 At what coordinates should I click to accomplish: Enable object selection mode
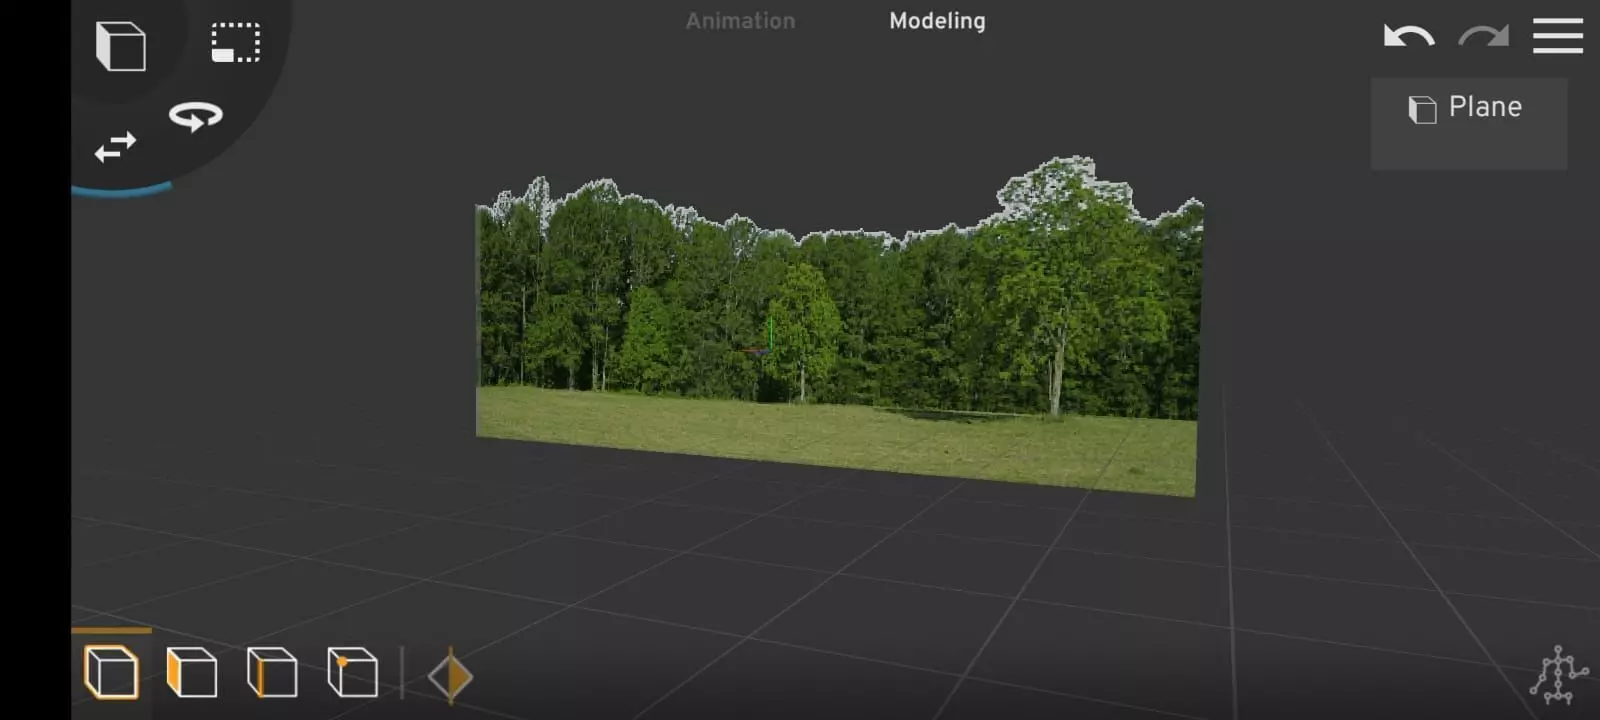click(x=111, y=672)
